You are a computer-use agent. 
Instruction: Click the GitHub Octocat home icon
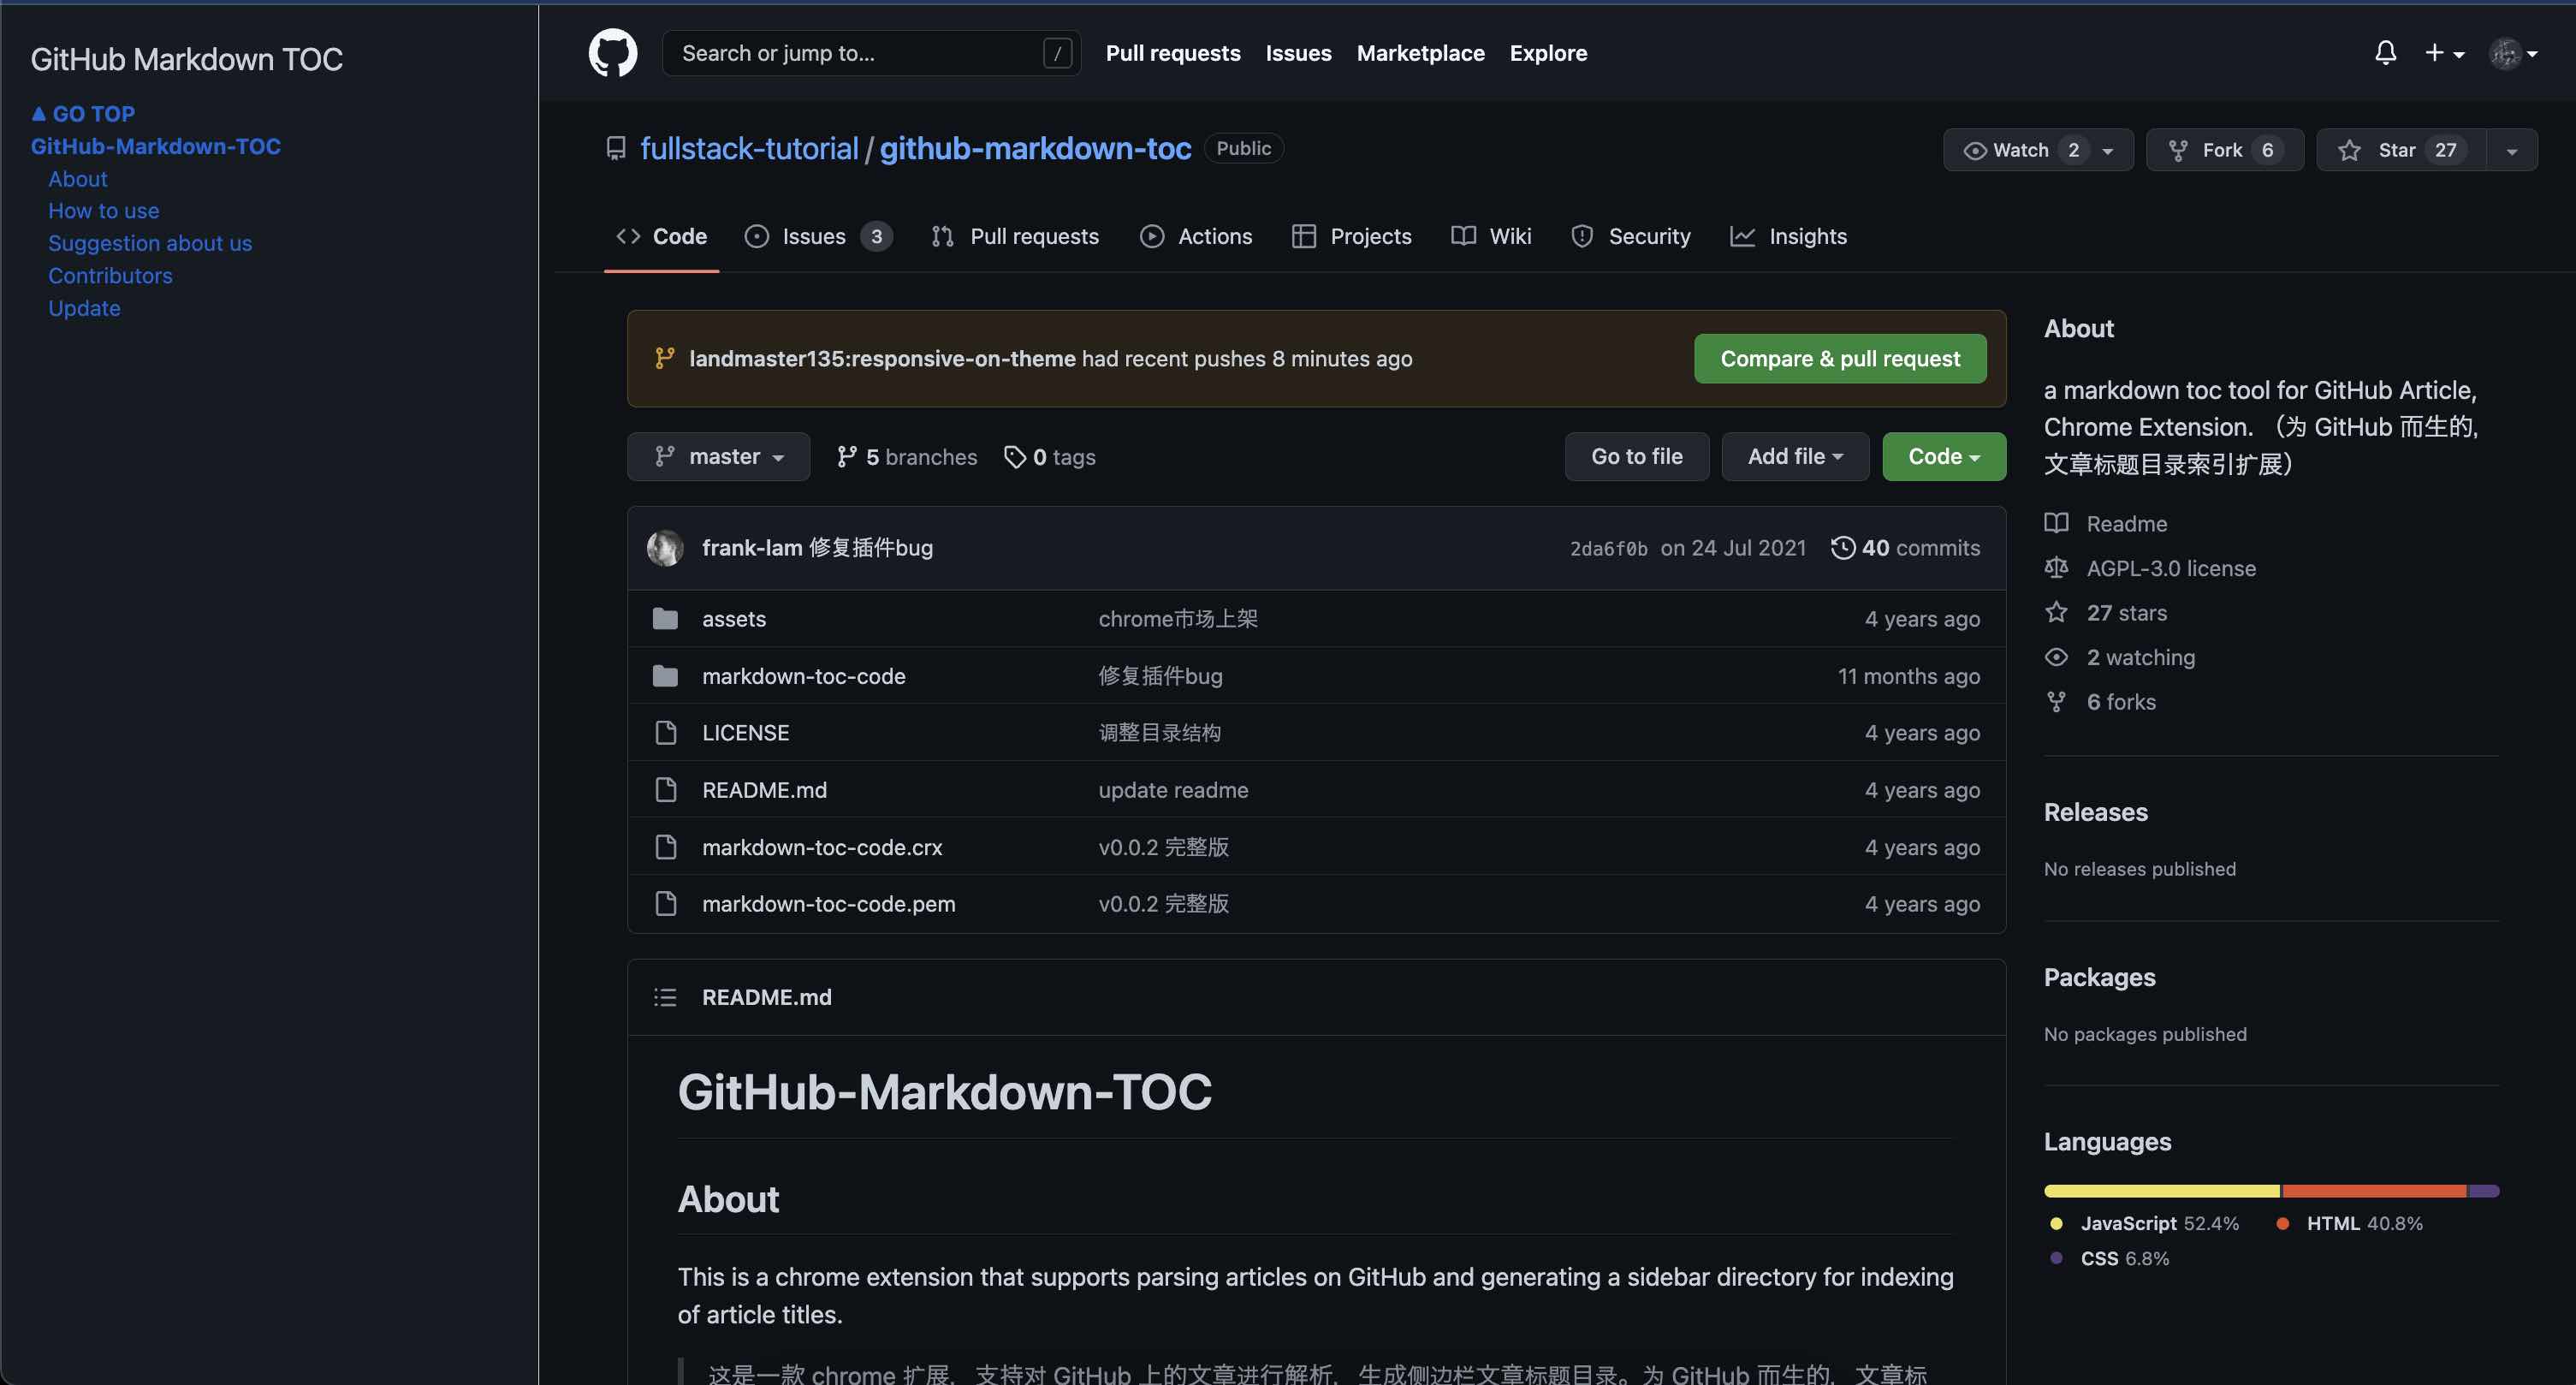point(612,53)
